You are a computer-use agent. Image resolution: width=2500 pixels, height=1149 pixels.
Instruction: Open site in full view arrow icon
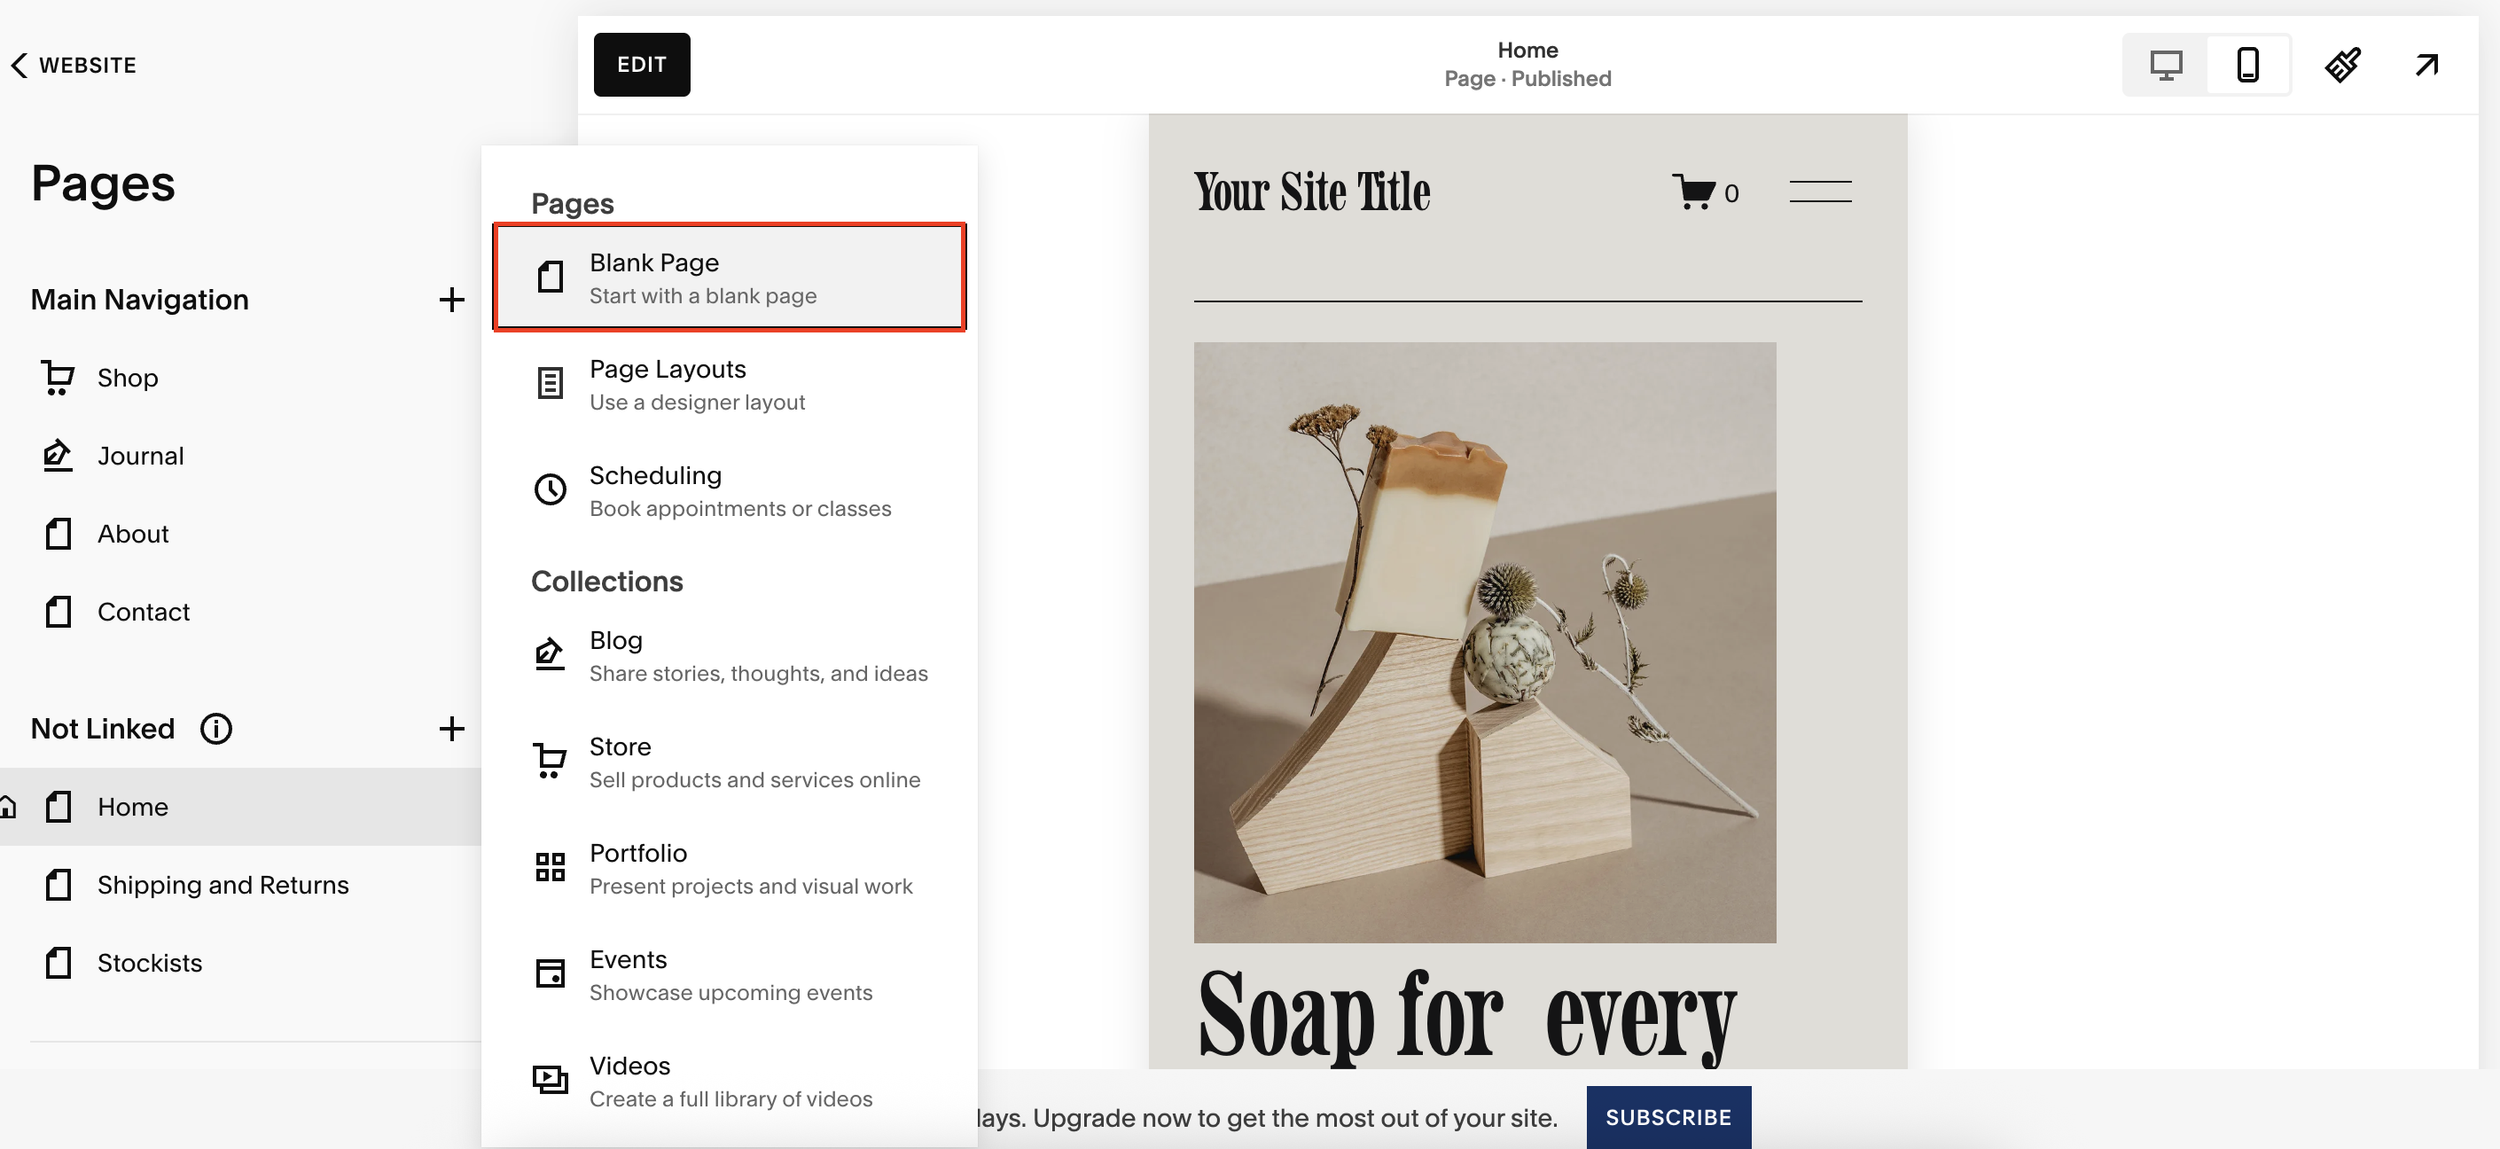coord(2427,65)
